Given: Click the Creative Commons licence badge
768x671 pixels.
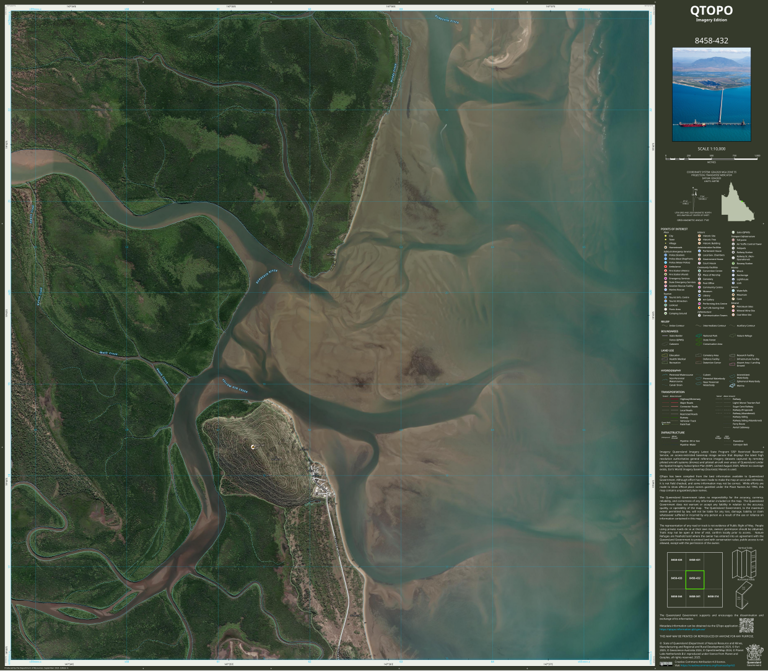Looking at the screenshot, I should tap(666, 664).
